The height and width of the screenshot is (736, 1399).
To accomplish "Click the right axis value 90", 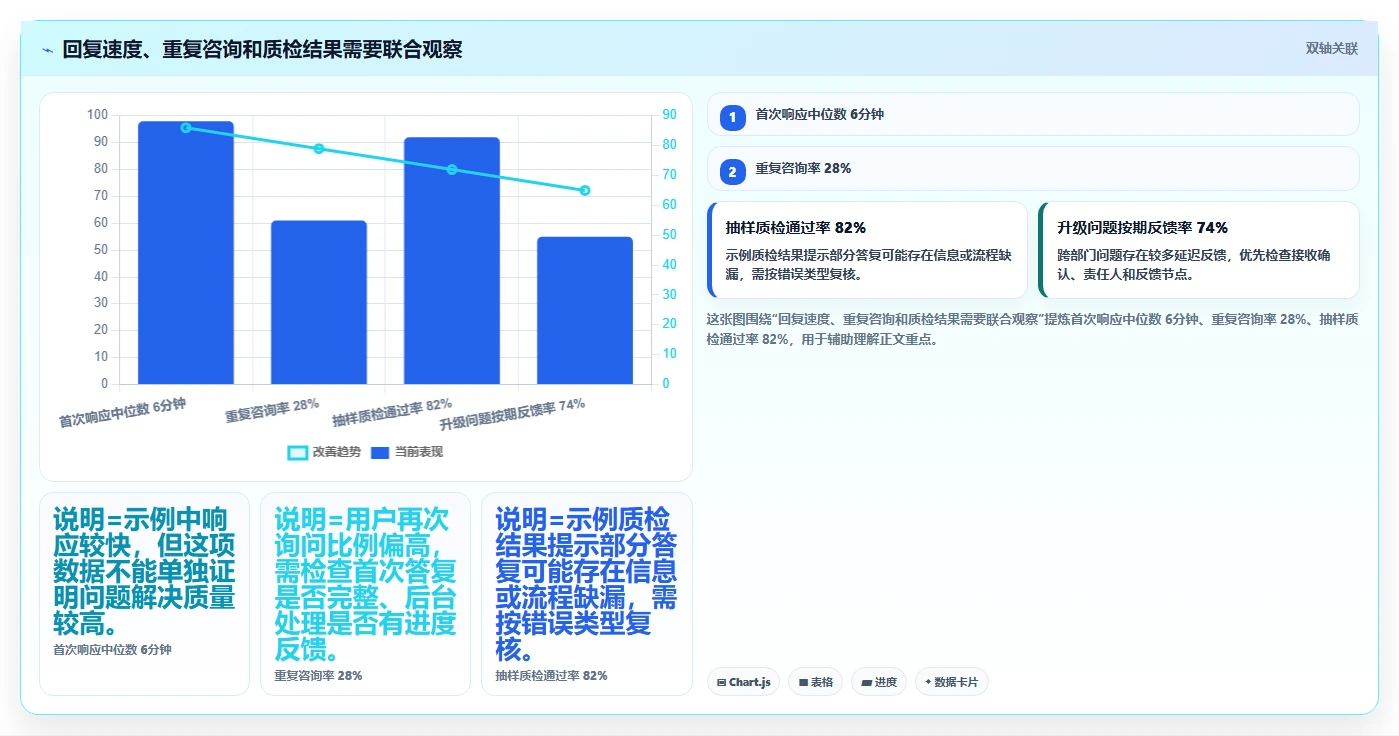I will pos(669,115).
